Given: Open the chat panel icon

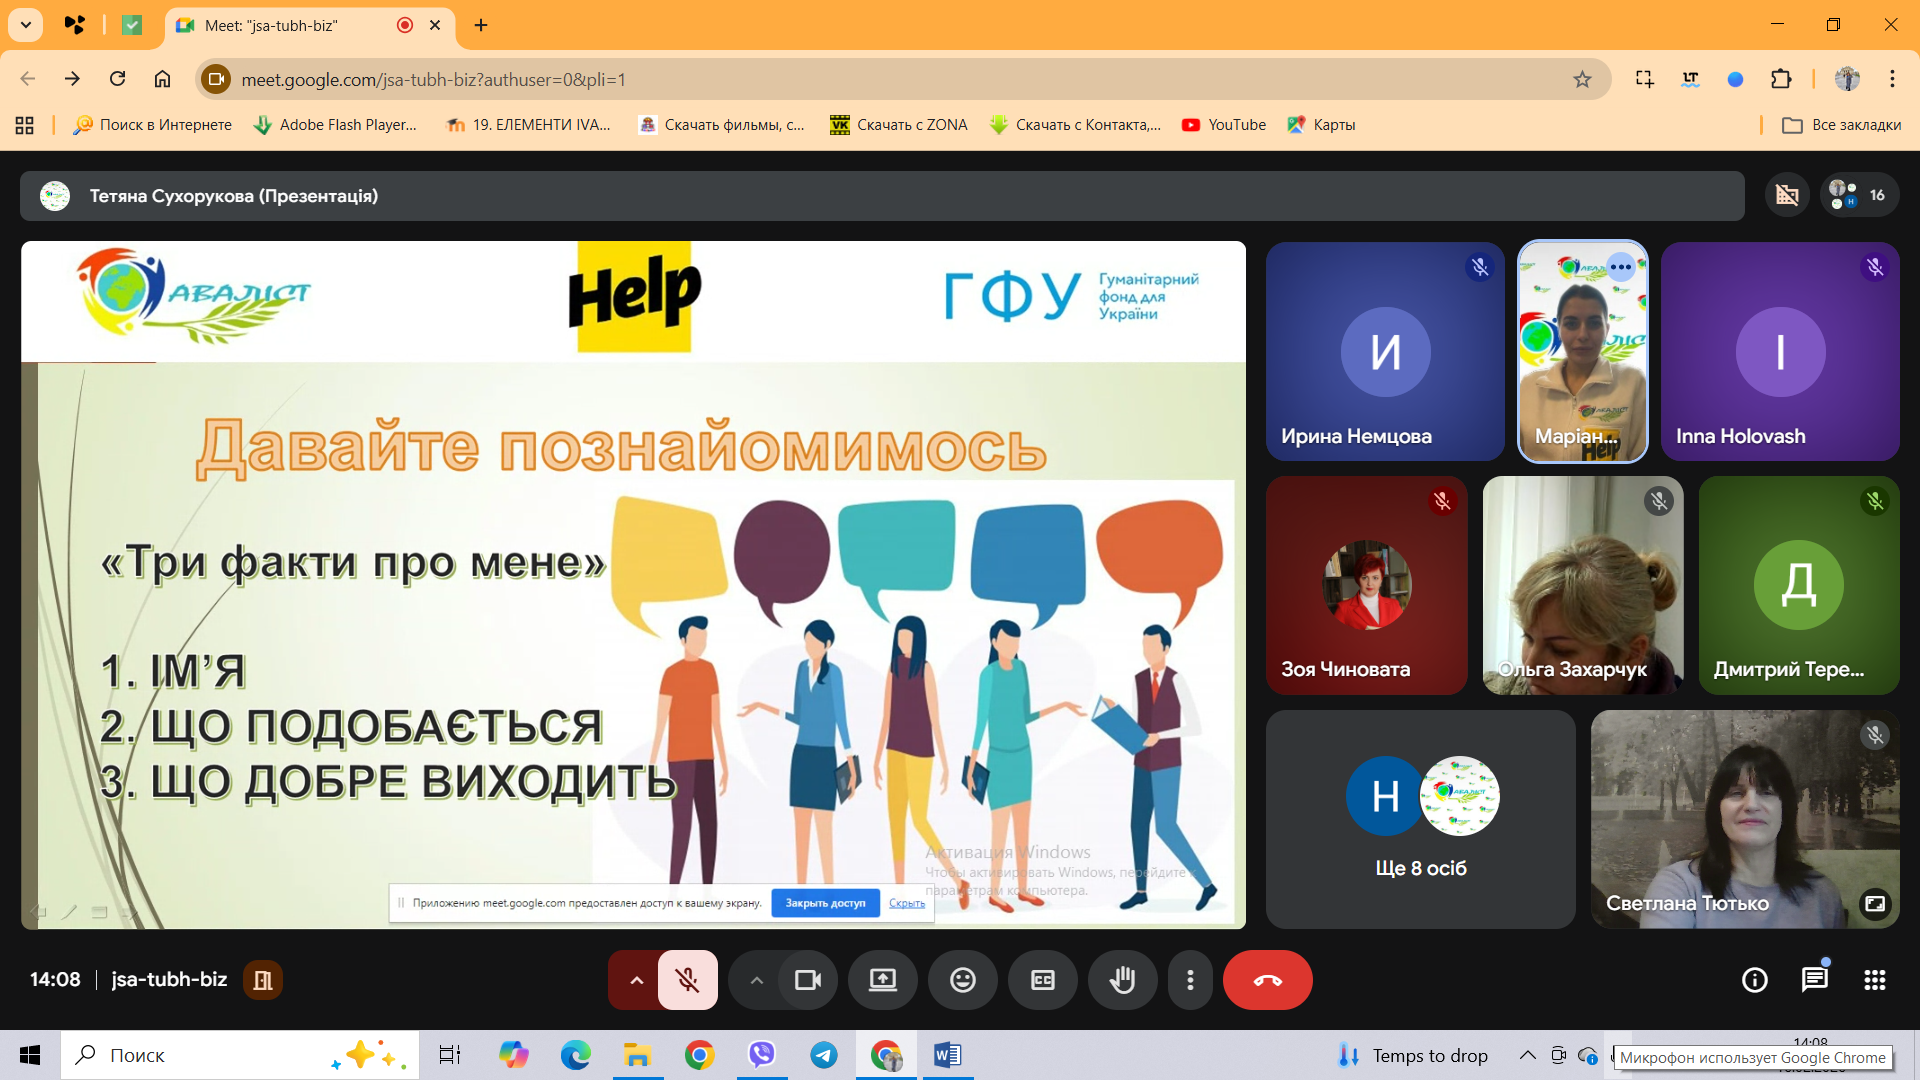Looking at the screenshot, I should (x=1814, y=980).
